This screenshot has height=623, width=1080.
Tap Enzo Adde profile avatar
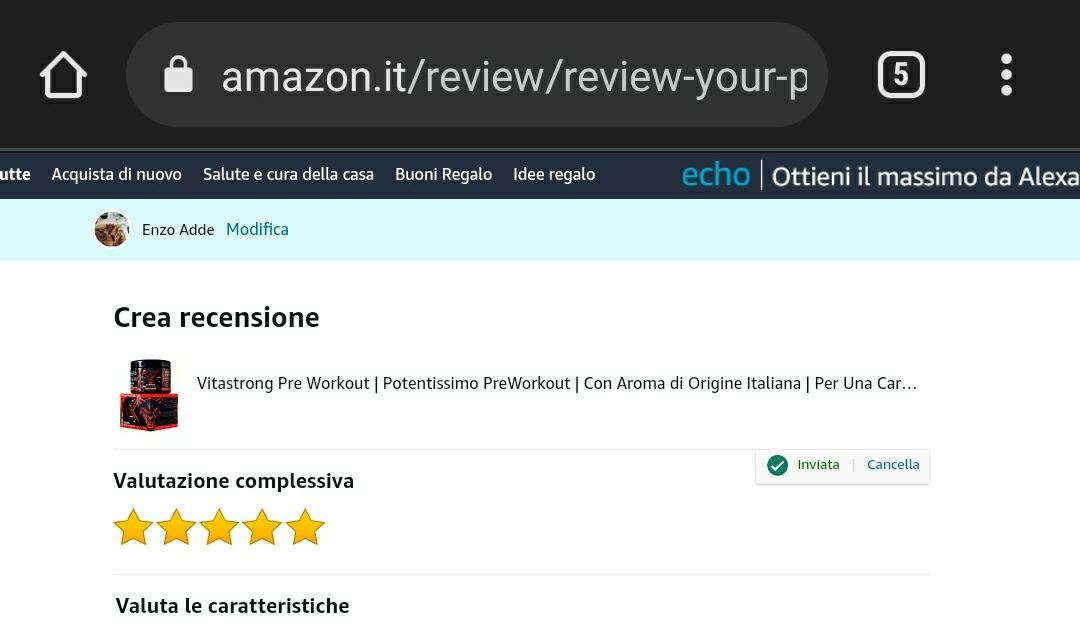coord(112,229)
